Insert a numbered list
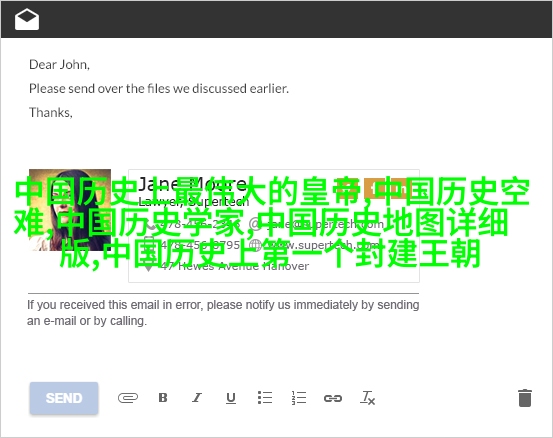This screenshot has height=438, width=553. point(299,398)
